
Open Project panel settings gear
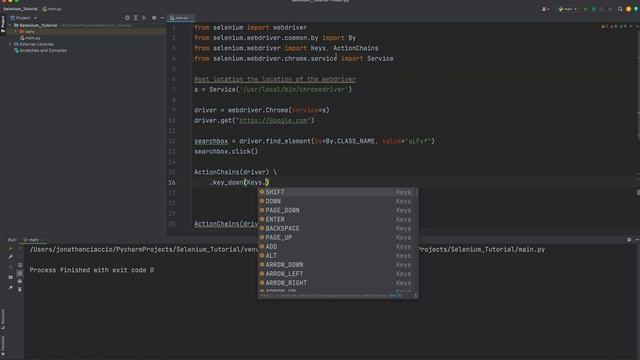click(154, 18)
